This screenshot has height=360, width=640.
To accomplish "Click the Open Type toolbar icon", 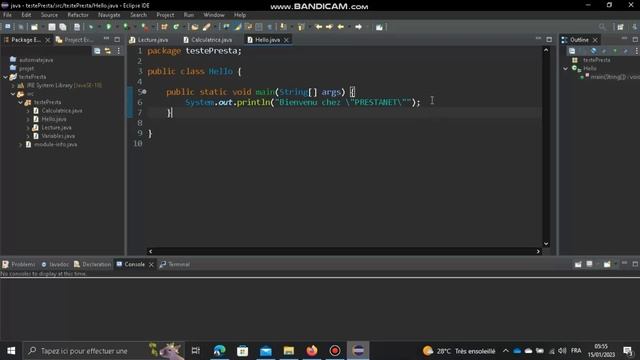I will 195,27.
